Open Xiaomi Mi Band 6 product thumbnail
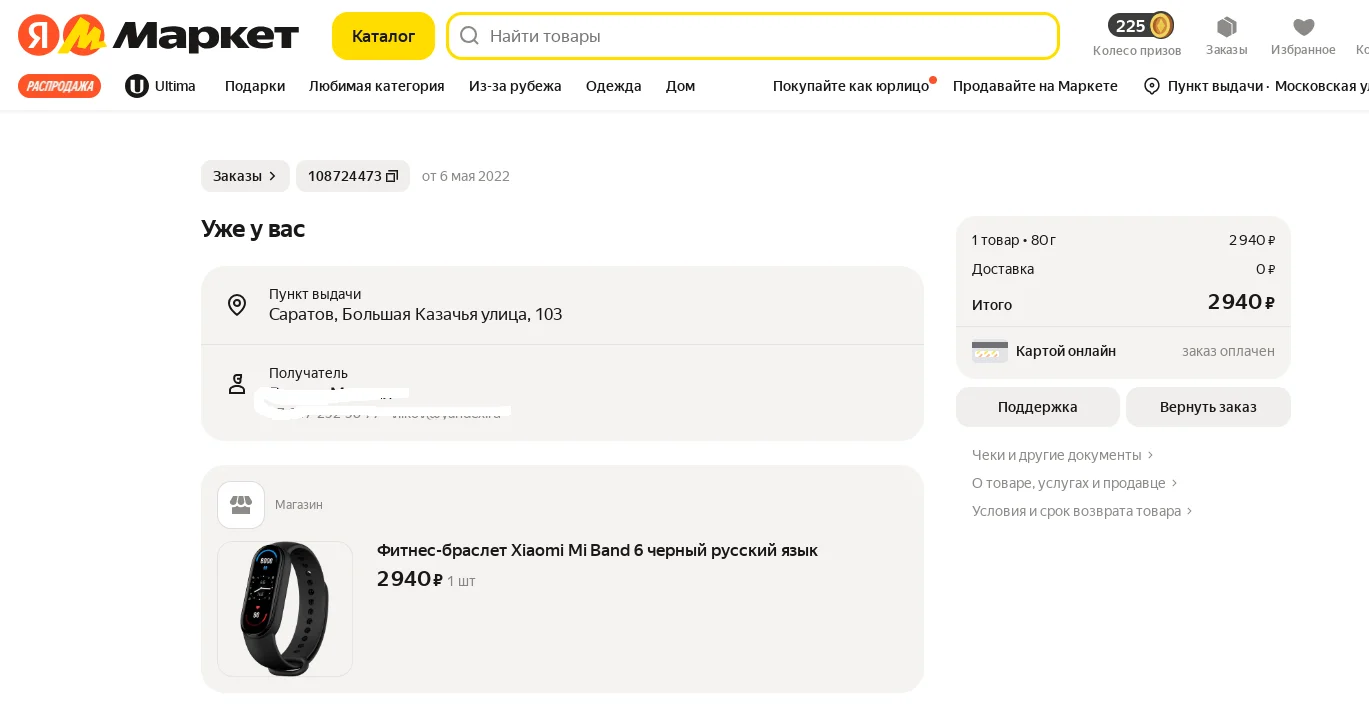This screenshot has height=704, width=1369. pos(285,609)
